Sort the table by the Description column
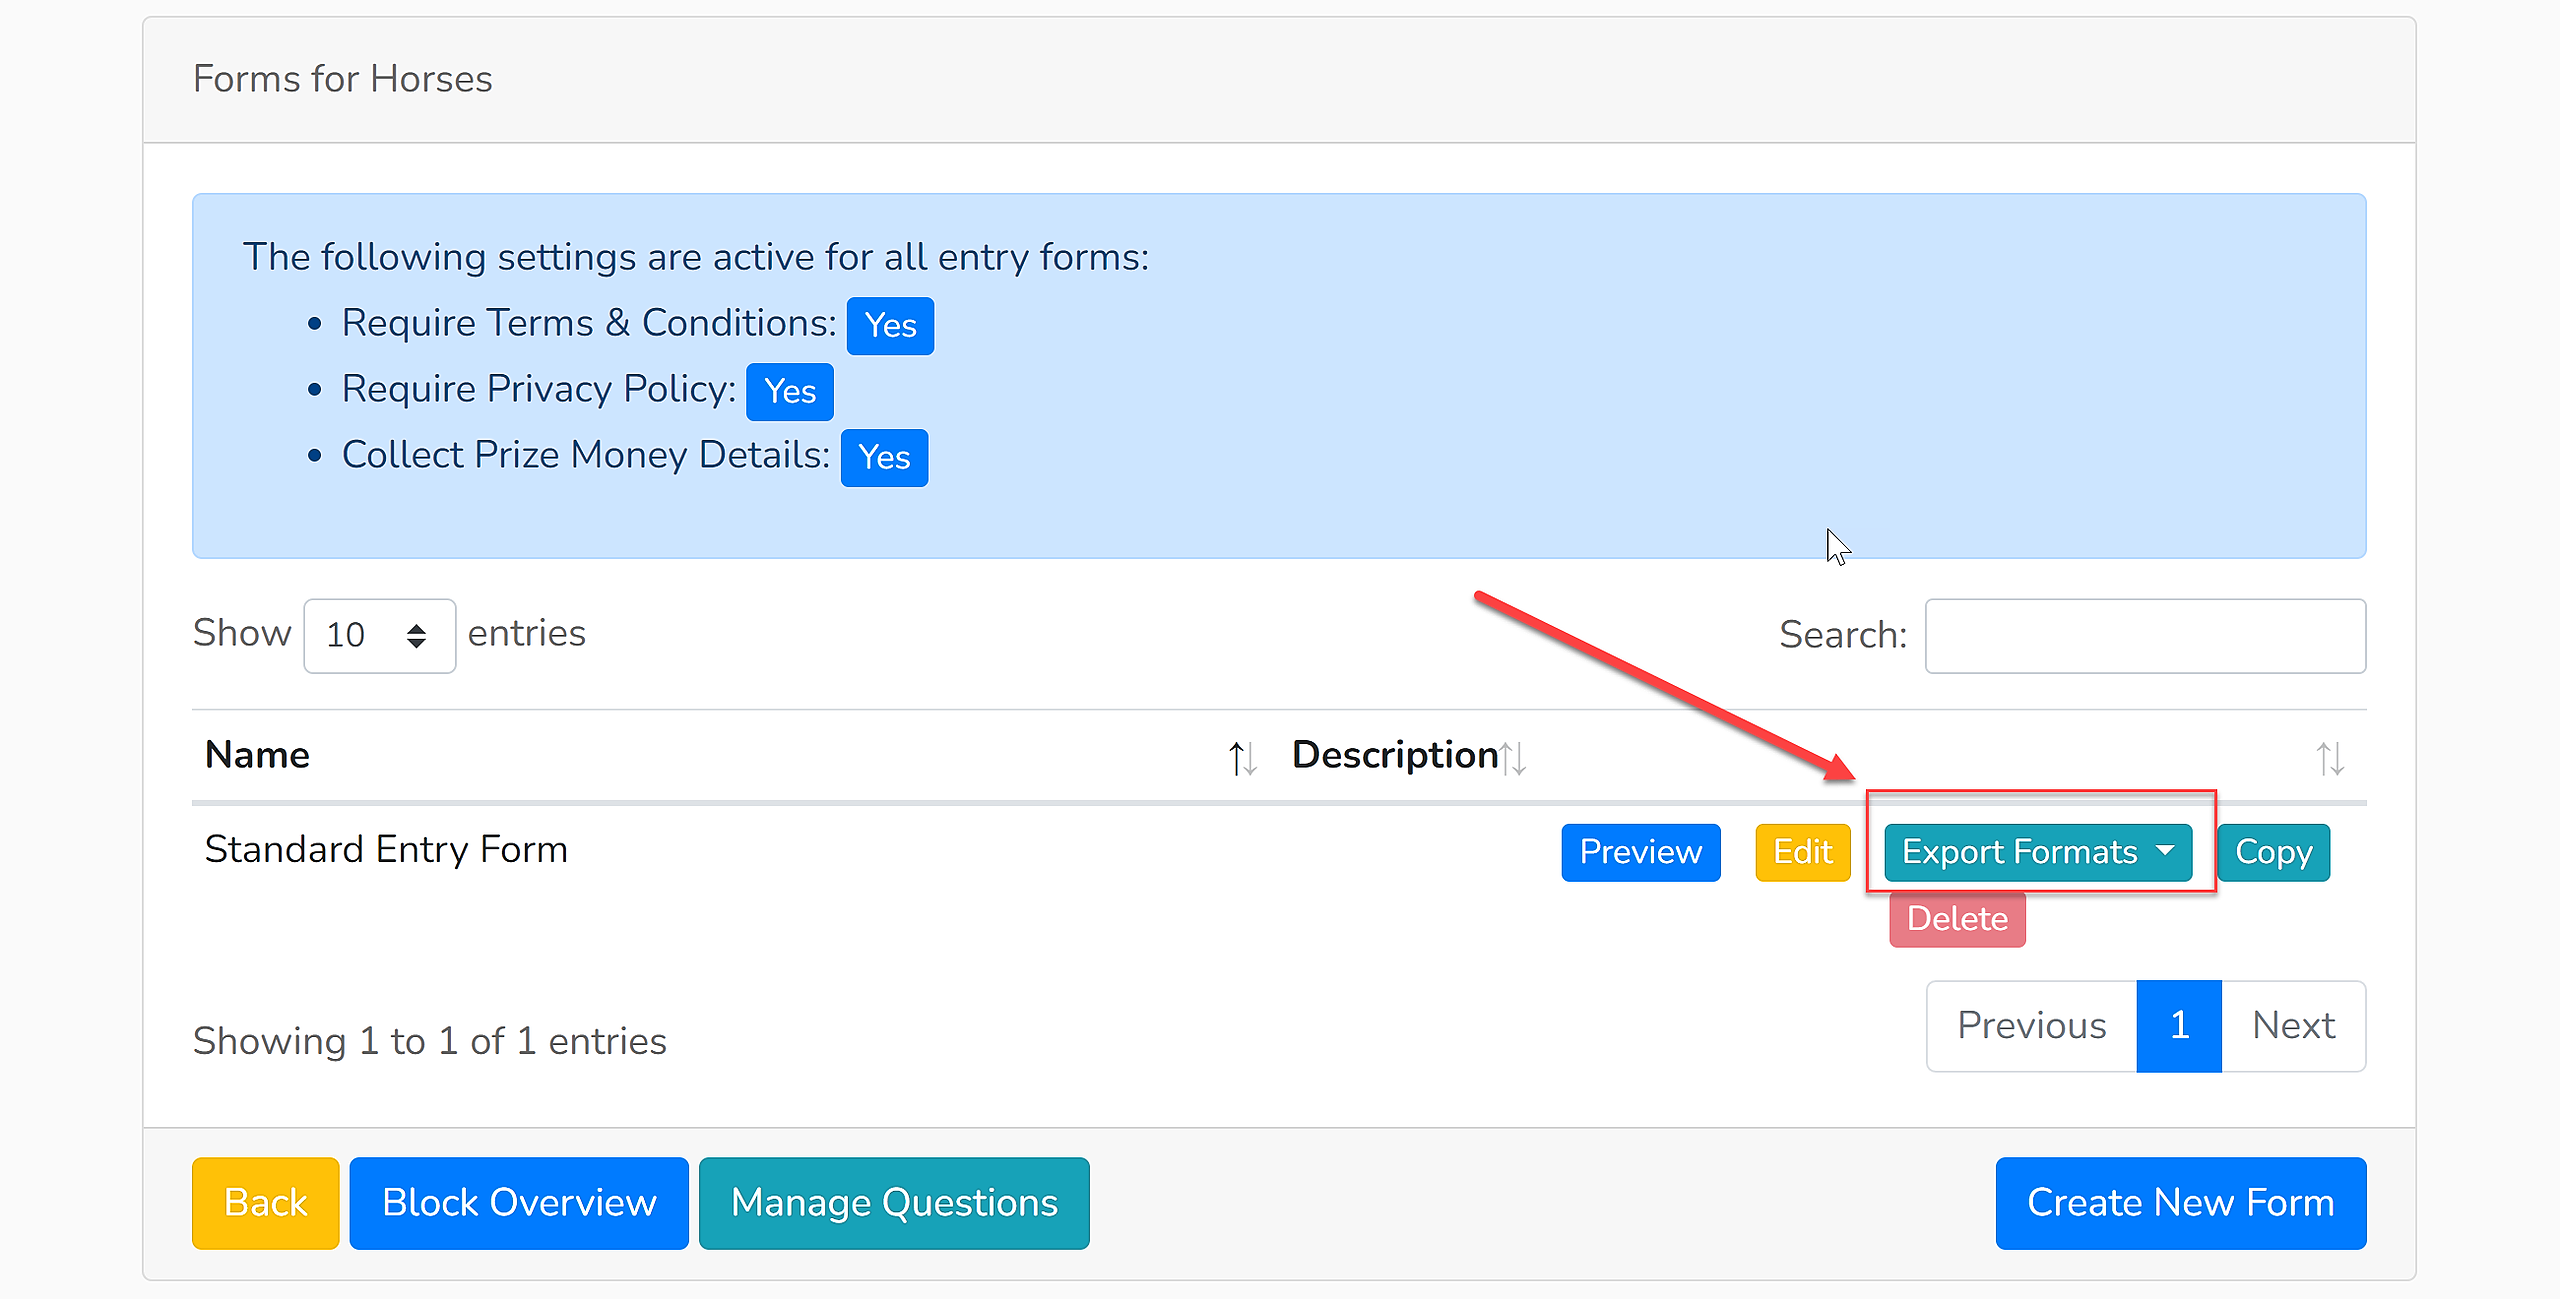Image resolution: width=2560 pixels, height=1299 pixels. (x=1408, y=756)
